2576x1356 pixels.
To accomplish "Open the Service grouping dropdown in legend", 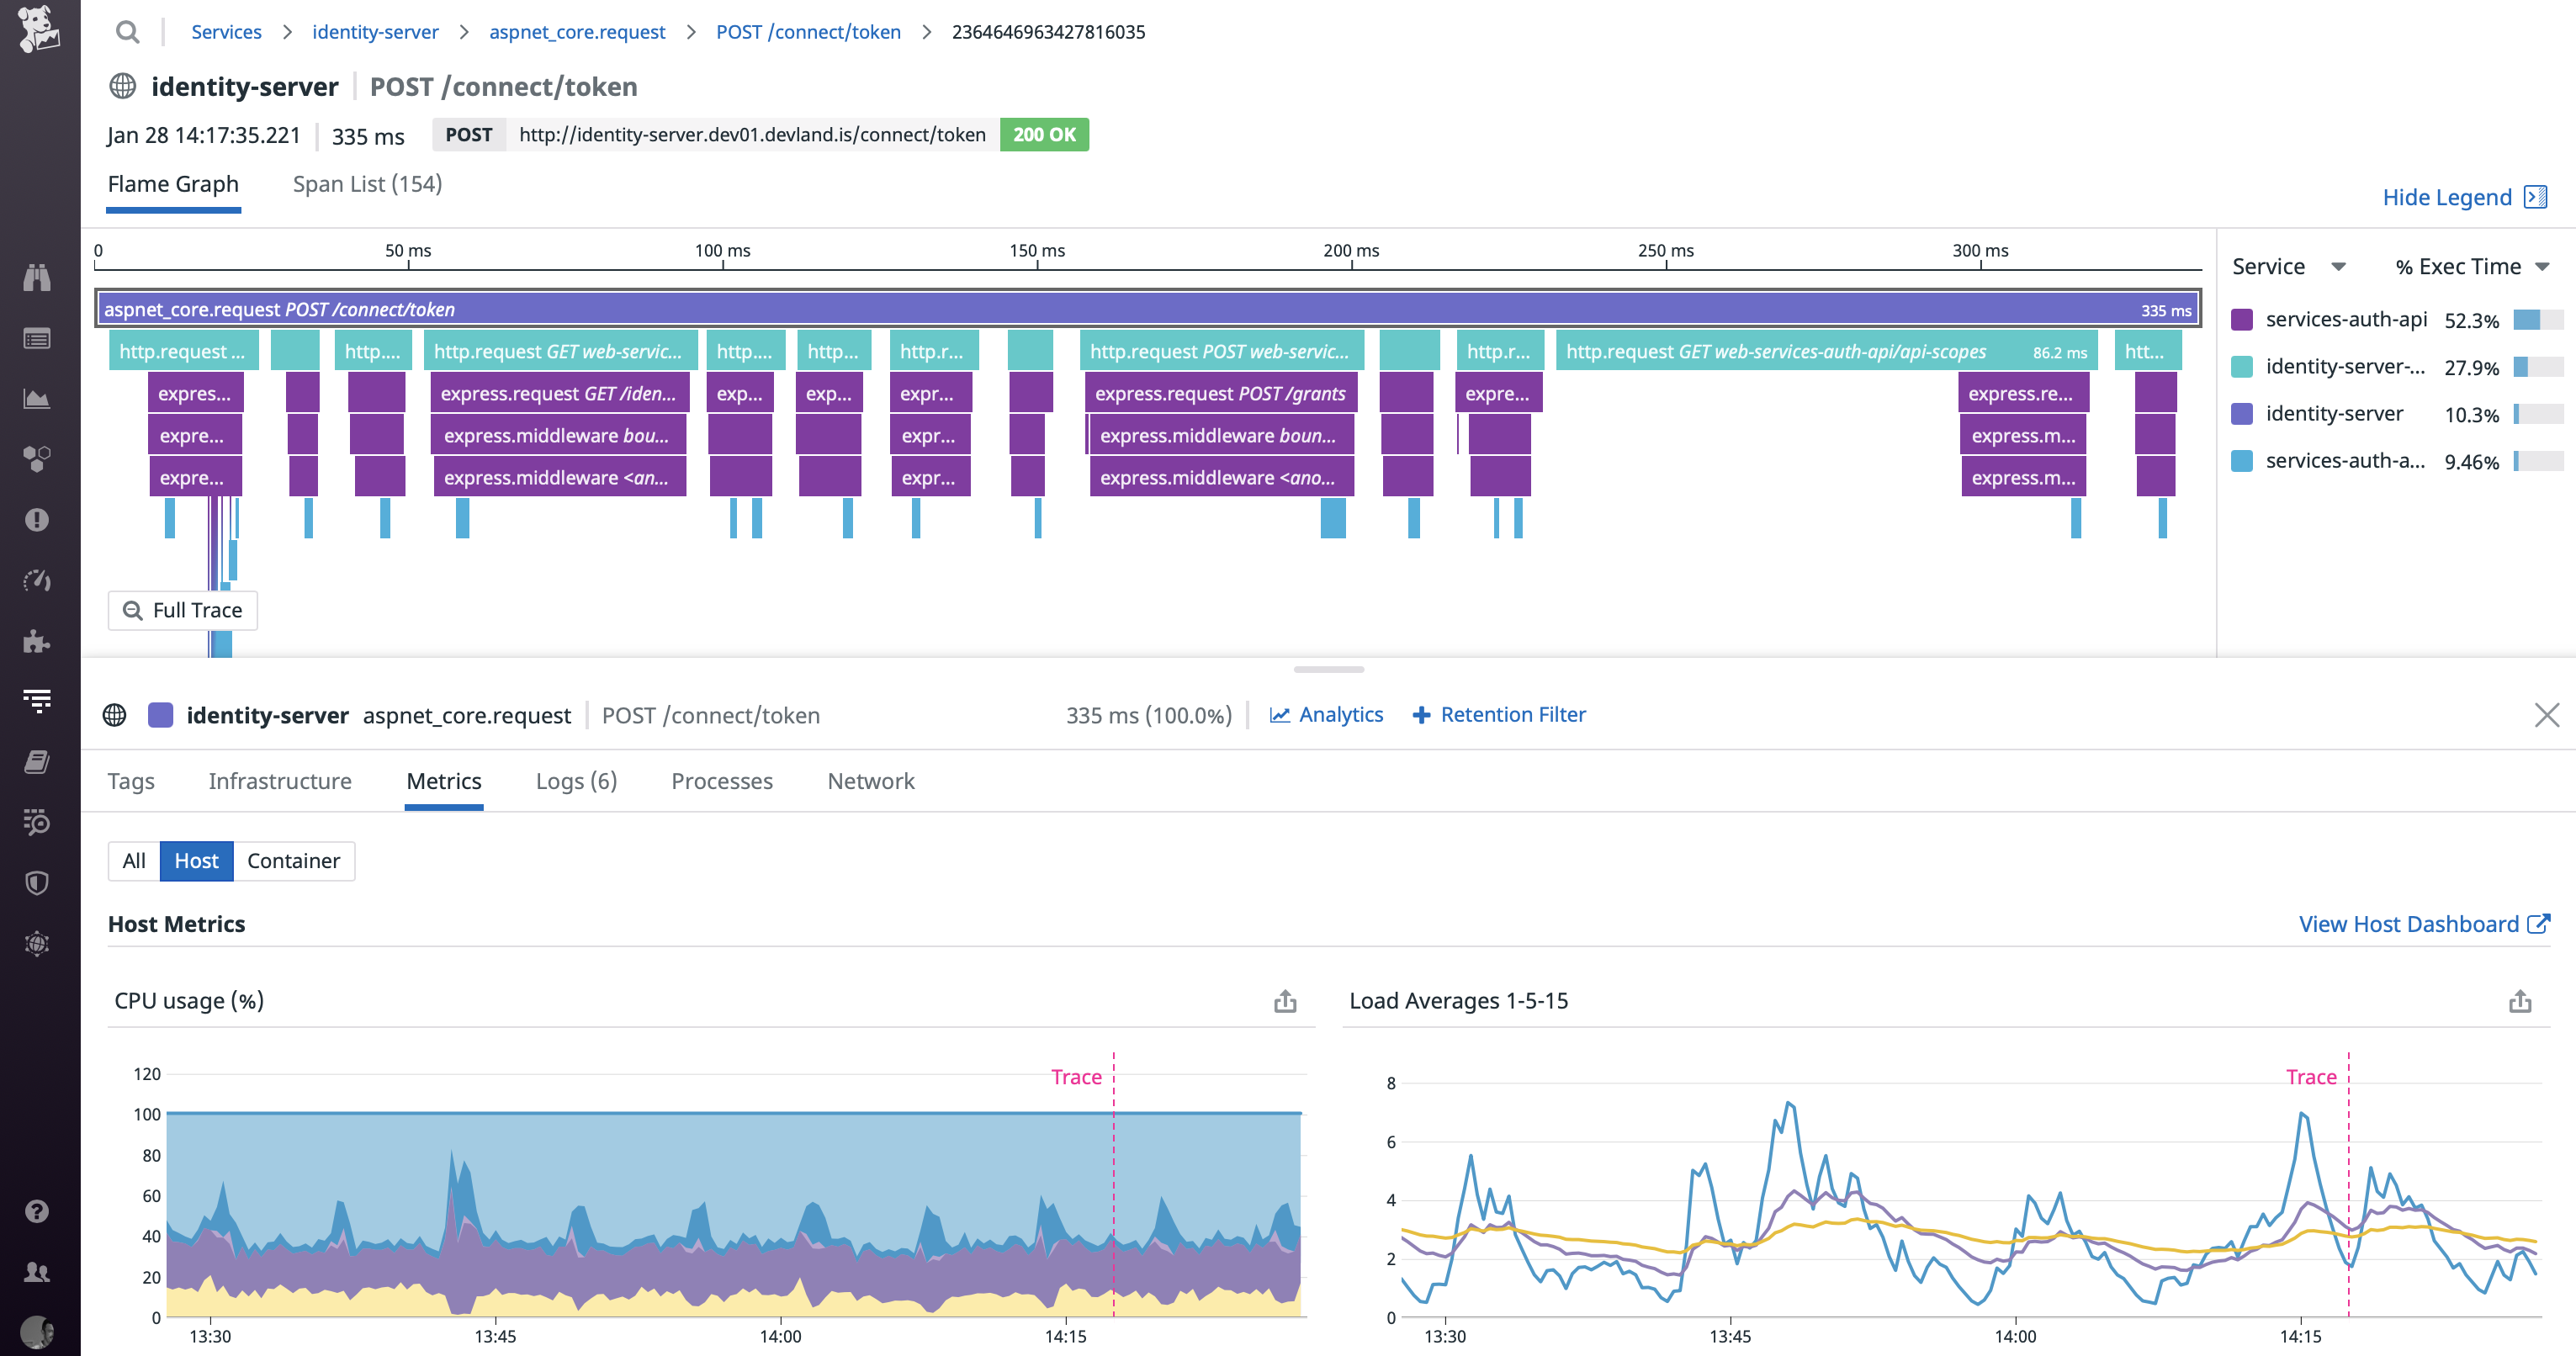I will 2289,266.
